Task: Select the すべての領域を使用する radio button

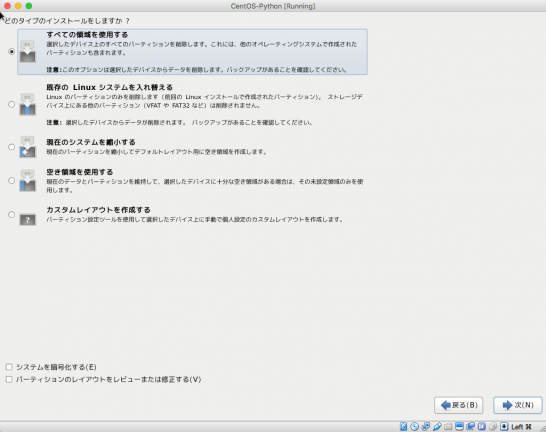Action: pos(11,52)
